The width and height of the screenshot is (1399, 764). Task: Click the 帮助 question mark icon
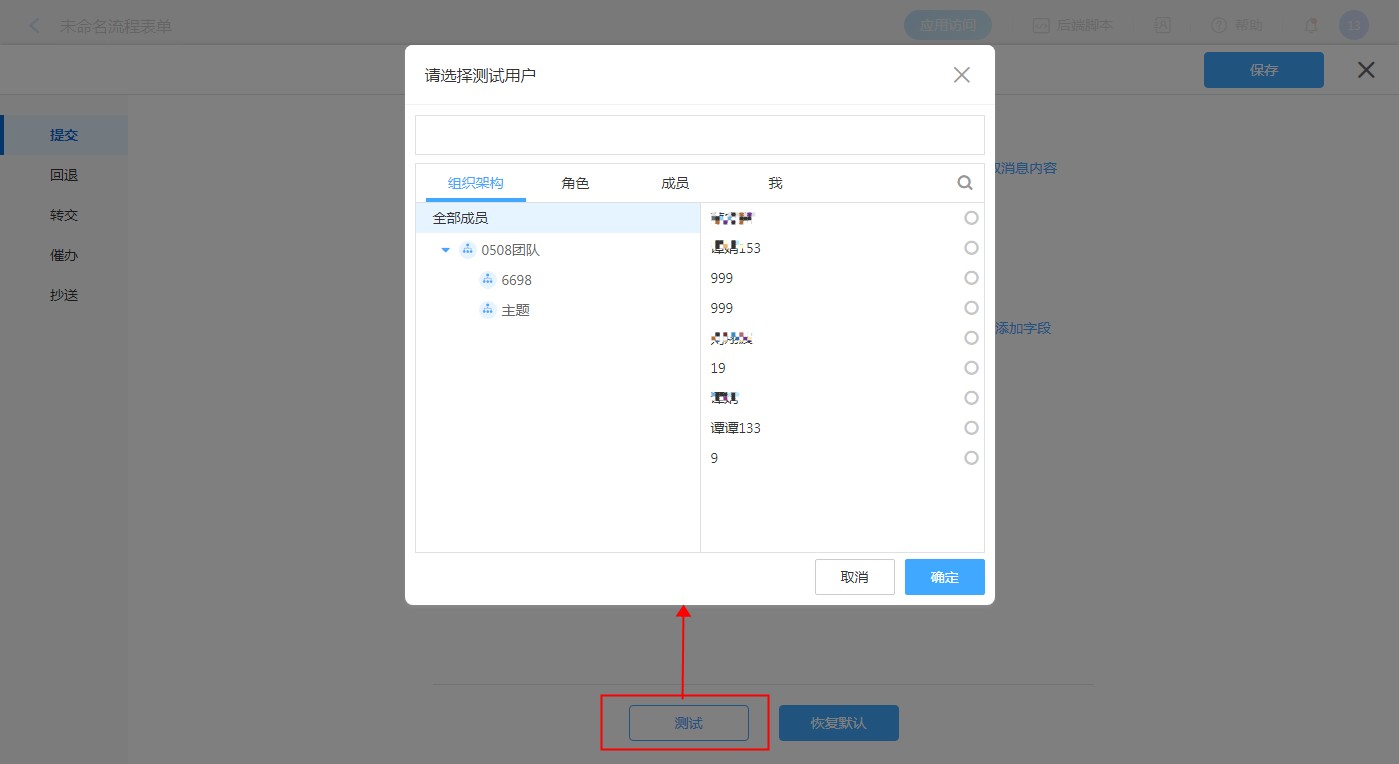pyautogui.click(x=1218, y=25)
